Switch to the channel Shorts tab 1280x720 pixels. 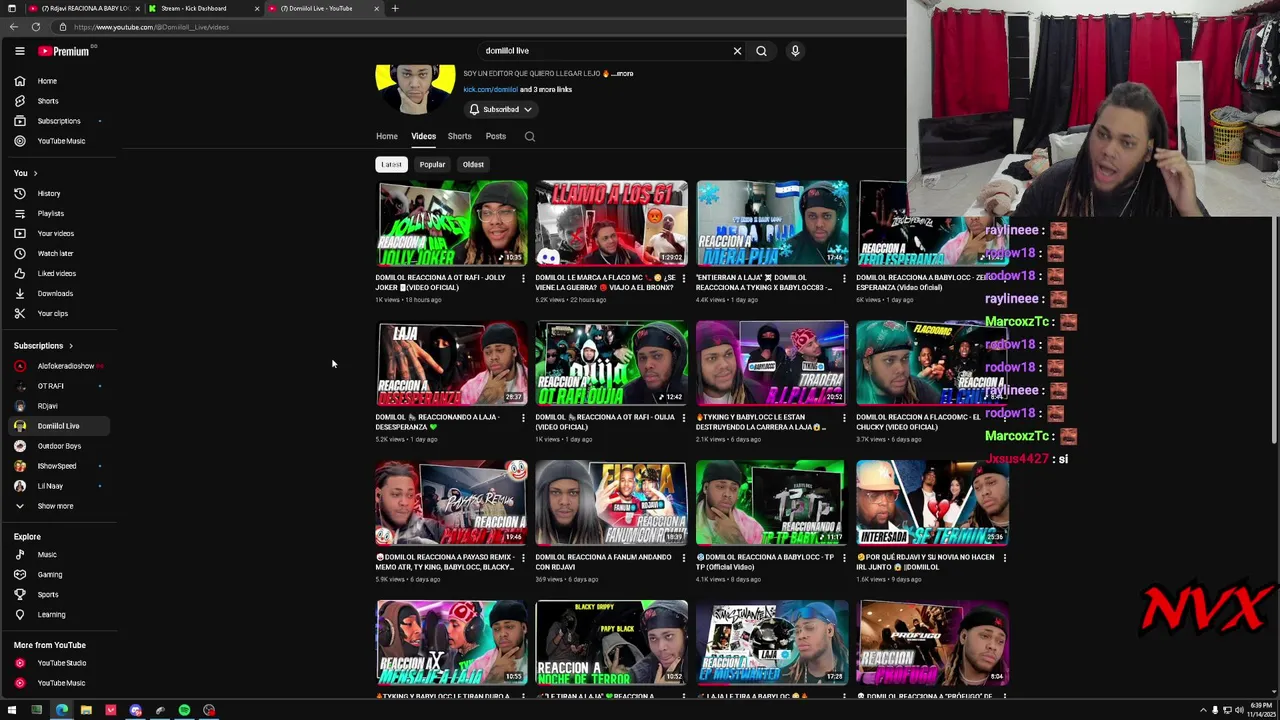tap(459, 137)
